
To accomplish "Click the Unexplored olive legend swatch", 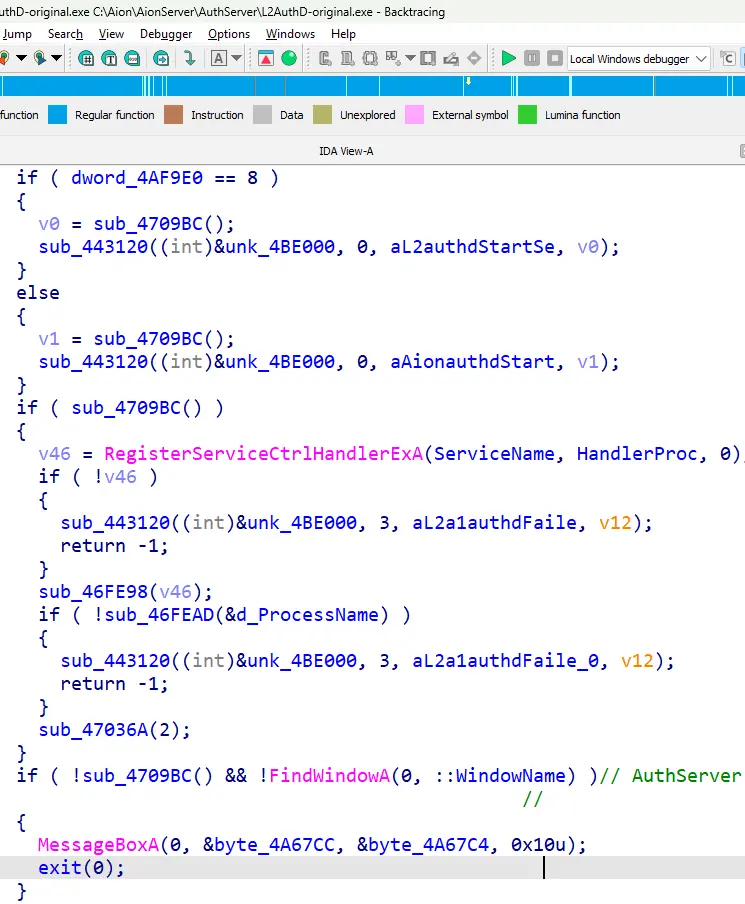I will (x=322, y=115).
